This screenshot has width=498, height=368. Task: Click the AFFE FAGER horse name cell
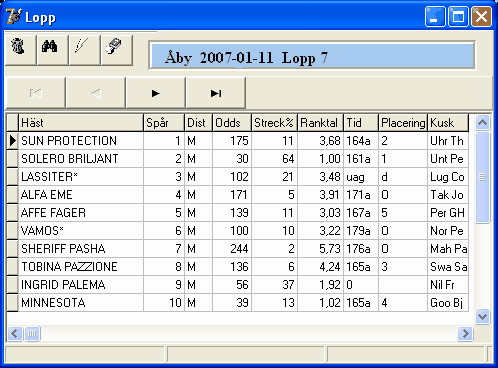(81, 213)
